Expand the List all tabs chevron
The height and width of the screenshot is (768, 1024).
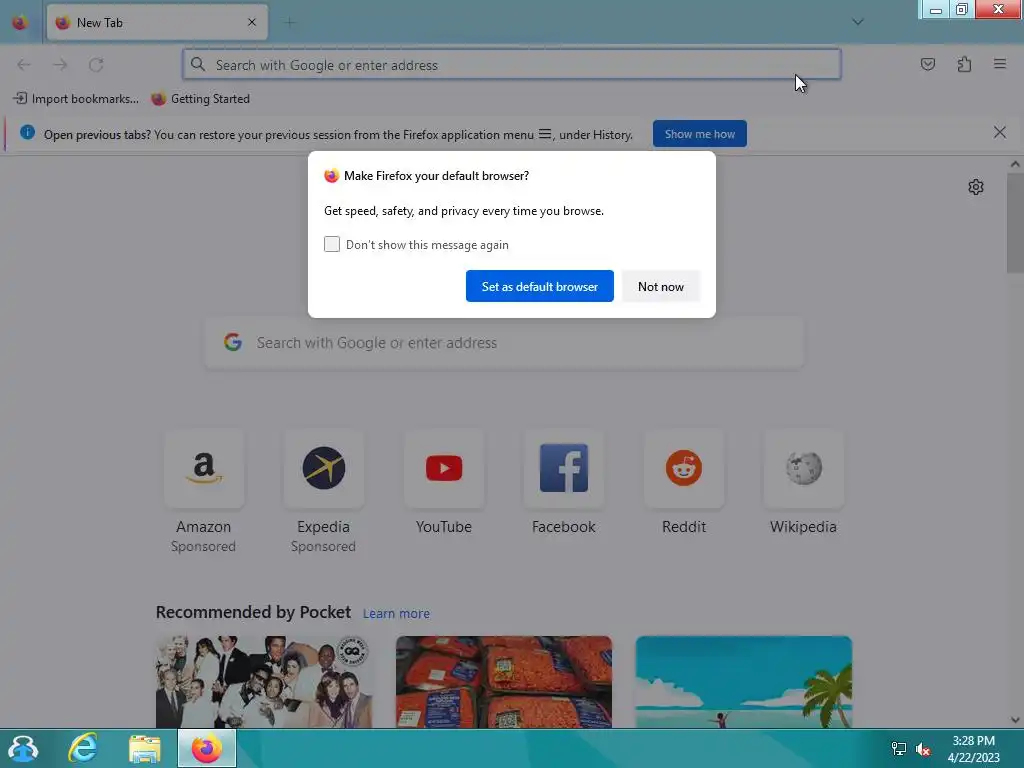point(857,22)
